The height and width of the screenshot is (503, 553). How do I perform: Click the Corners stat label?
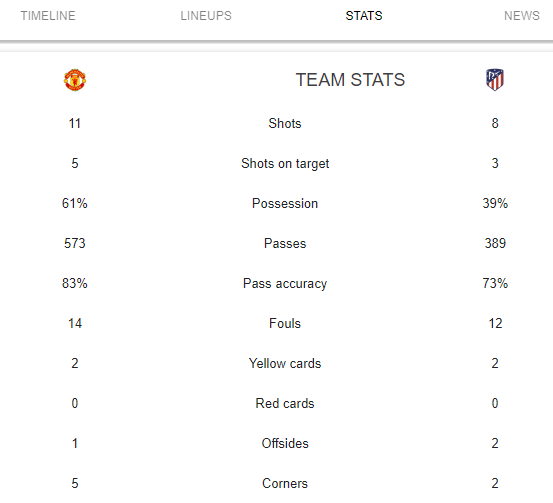pos(285,483)
